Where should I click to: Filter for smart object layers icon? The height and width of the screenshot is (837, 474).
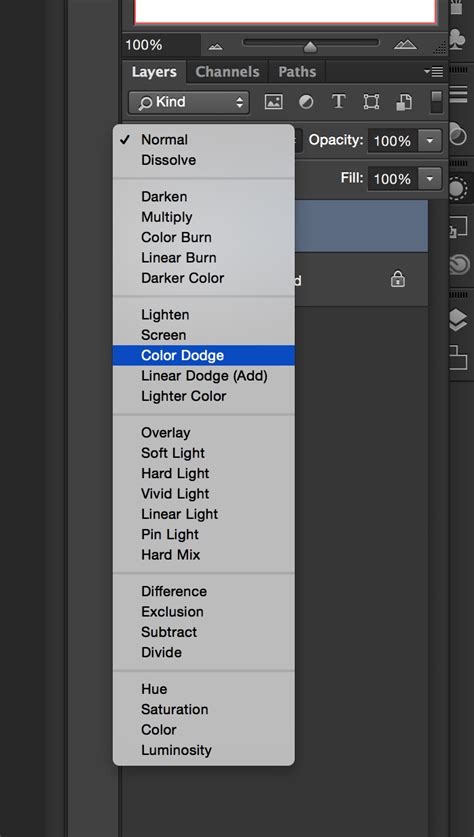(404, 102)
